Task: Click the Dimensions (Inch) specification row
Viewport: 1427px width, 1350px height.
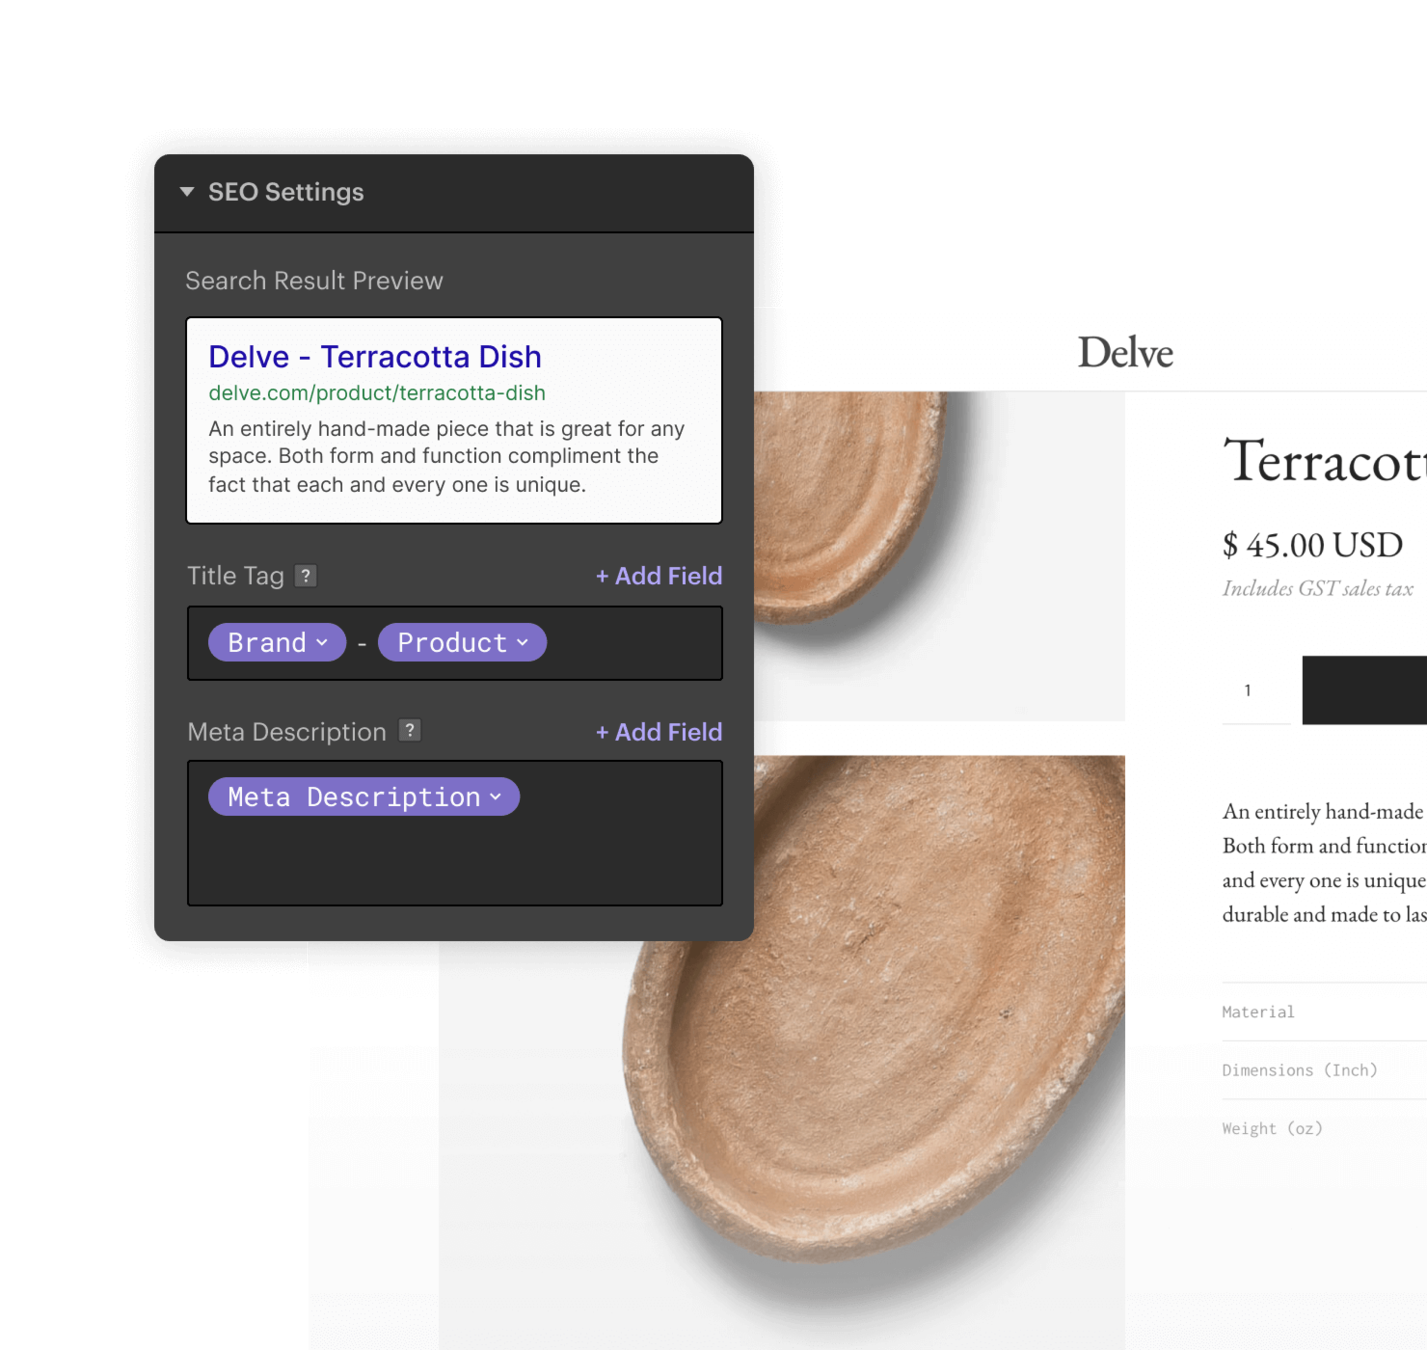Action: pyautogui.click(x=1324, y=1070)
